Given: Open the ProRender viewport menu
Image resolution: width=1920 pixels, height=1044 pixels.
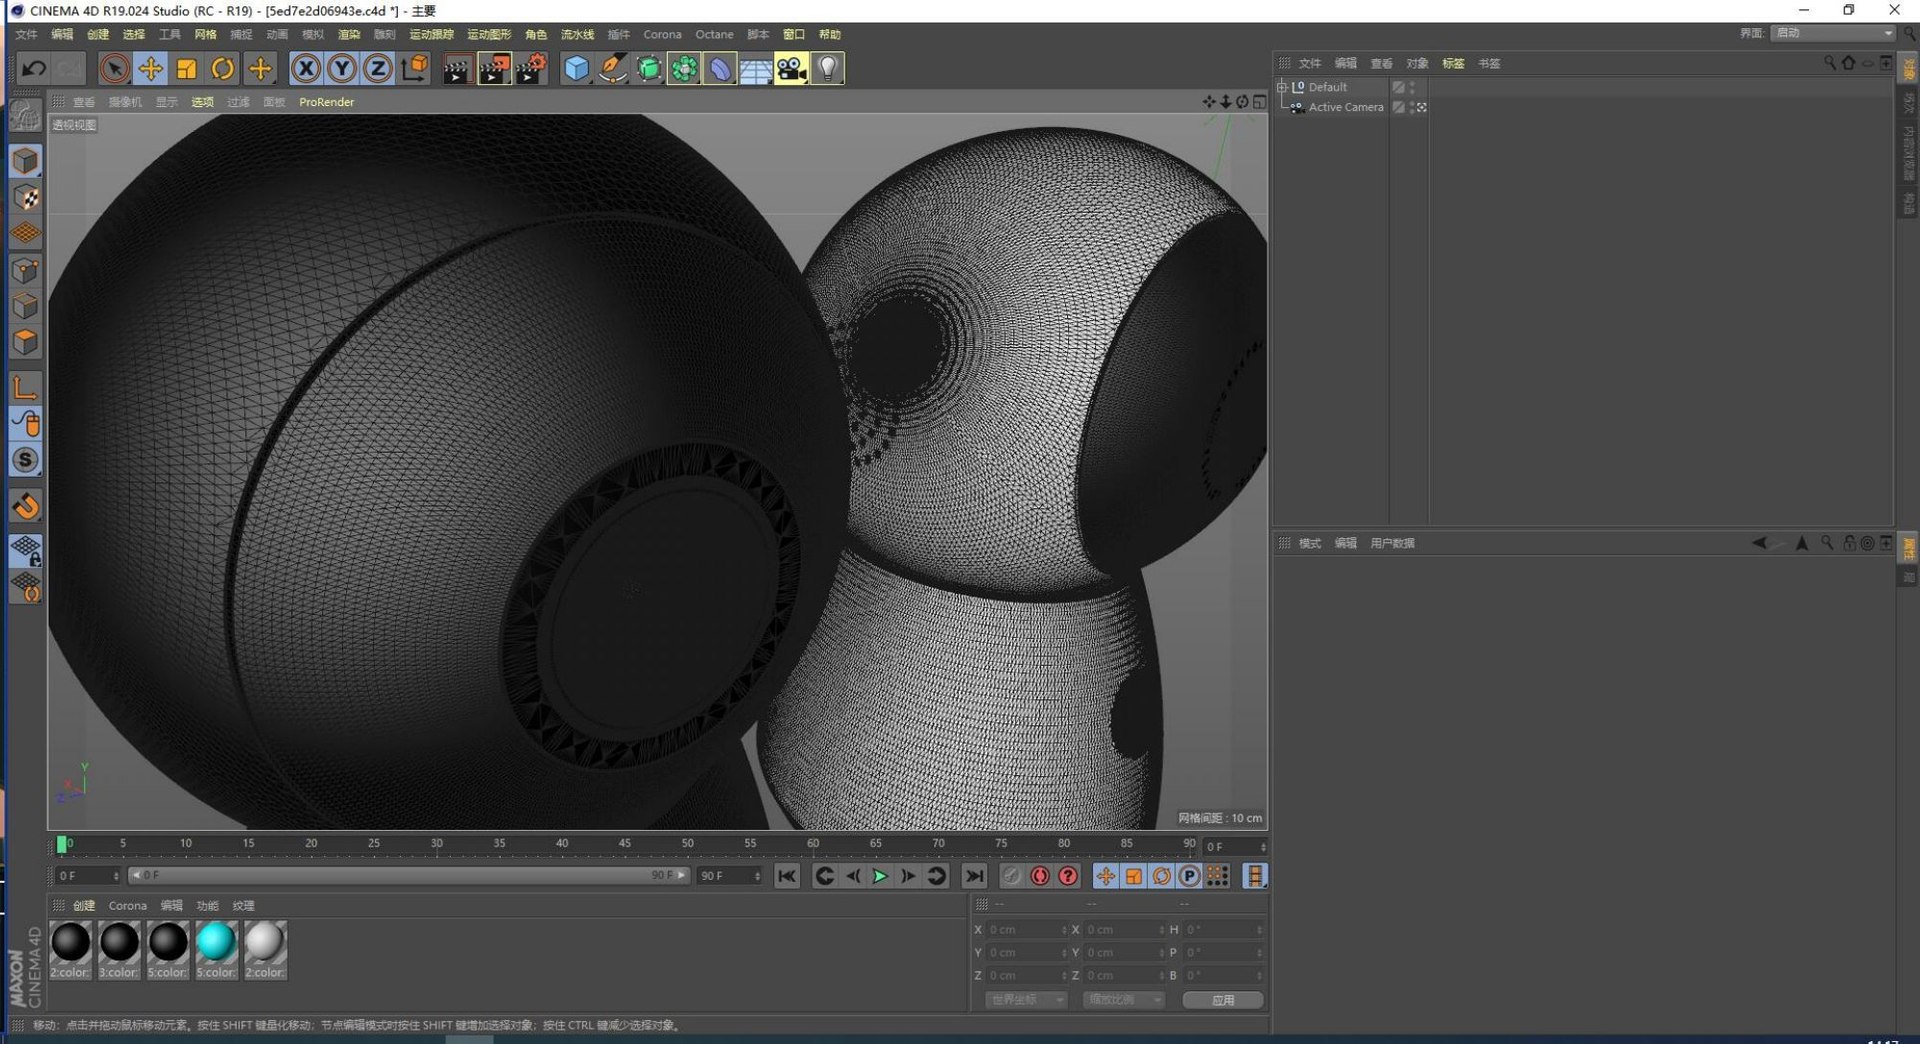Looking at the screenshot, I should click(326, 102).
